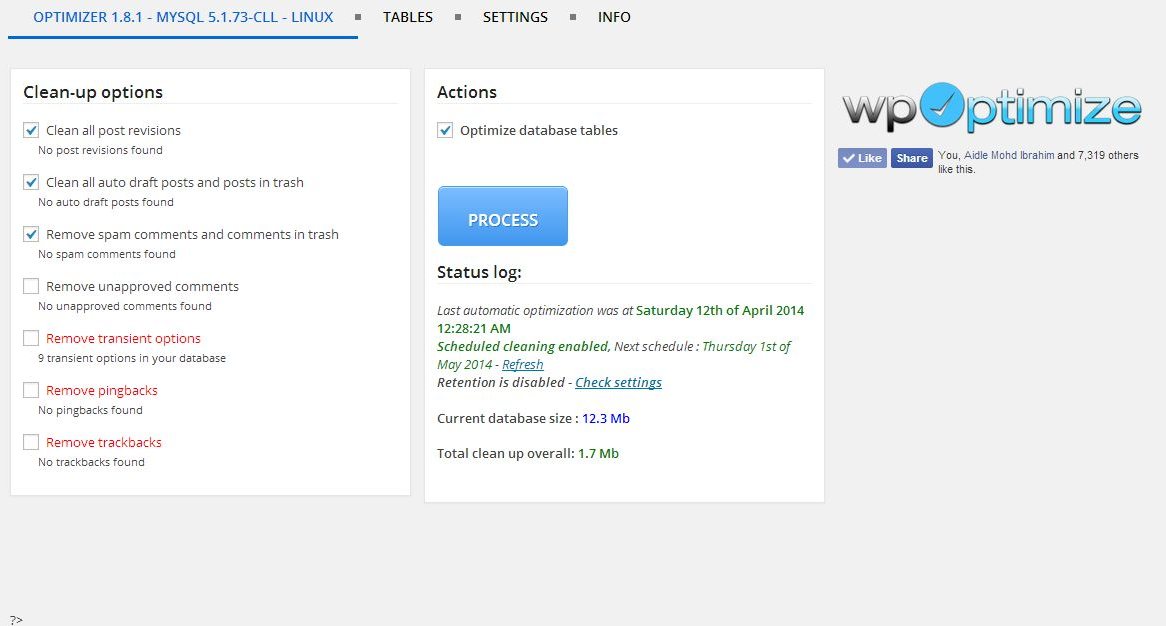Uncheck Clean all post revisions

coord(30,130)
